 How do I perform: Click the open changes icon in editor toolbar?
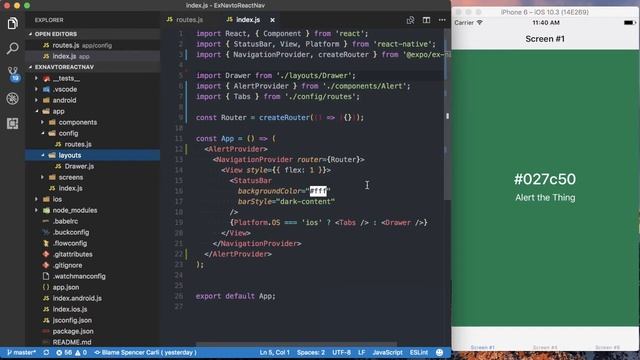(410, 20)
